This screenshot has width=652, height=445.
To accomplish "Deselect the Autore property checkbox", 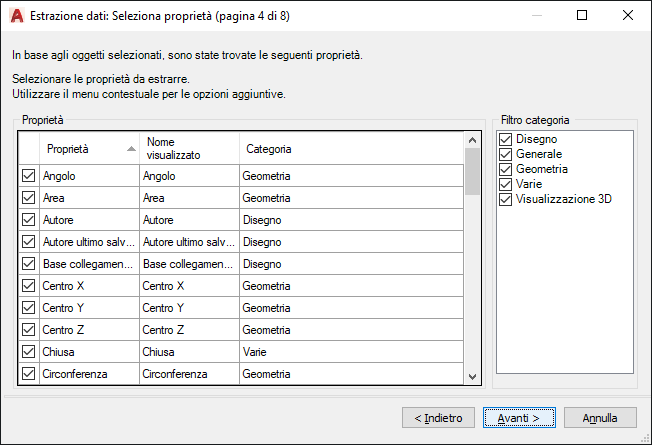I will [x=28, y=220].
